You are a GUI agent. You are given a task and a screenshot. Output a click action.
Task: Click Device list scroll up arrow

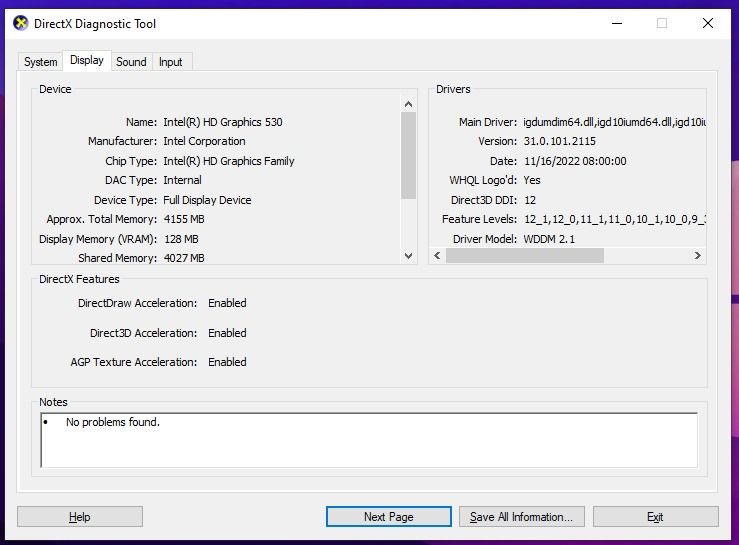coord(408,104)
